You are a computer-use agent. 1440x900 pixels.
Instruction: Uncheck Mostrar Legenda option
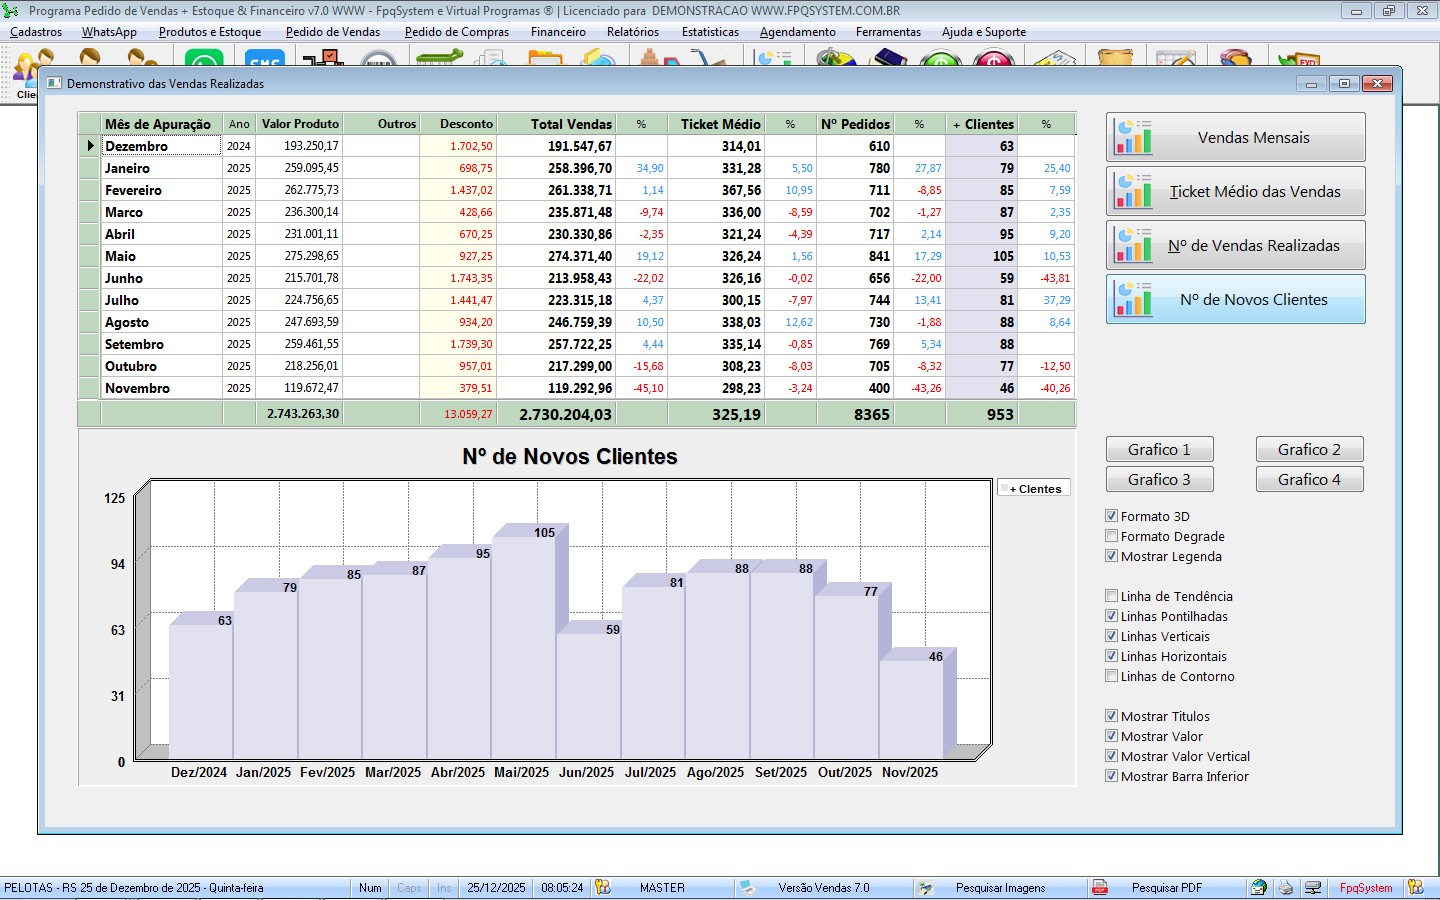point(1111,556)
